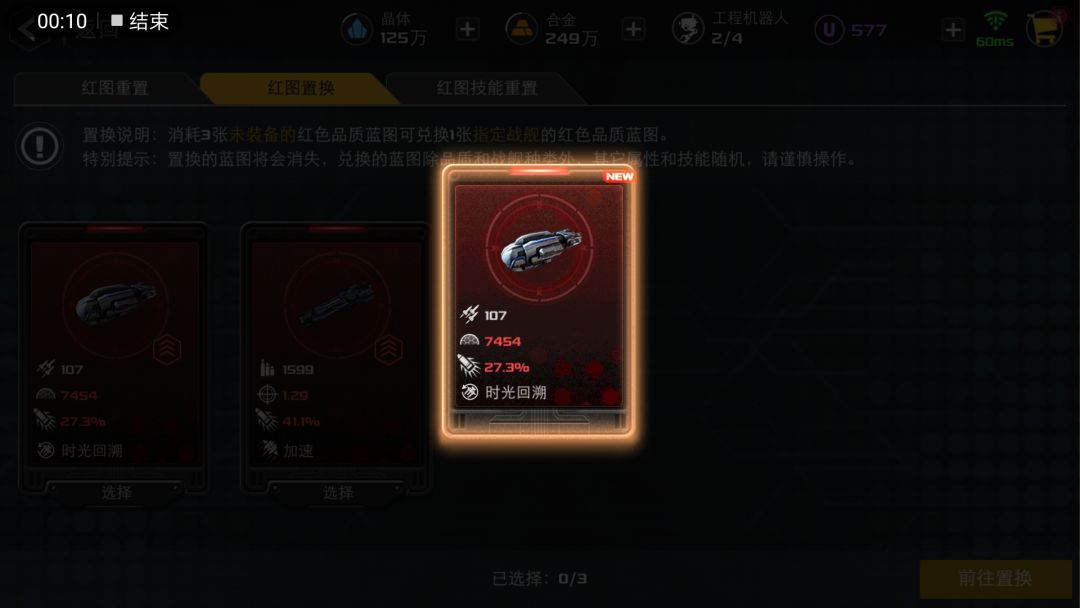Tap the blue crystal 晶体 resource icon
This screenshot has height=608, width=1080.
pyautogui.click(x=357, y=30)
